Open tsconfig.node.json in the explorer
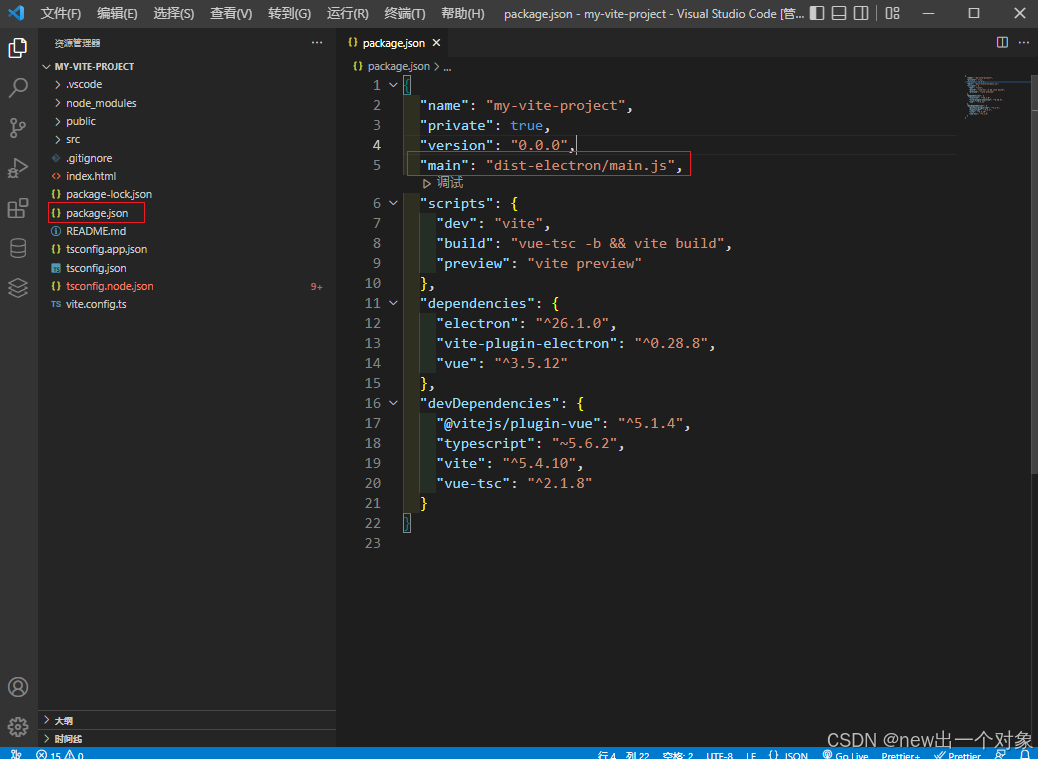The height and width of the screenshot is (759, 1038). [187, 287]
